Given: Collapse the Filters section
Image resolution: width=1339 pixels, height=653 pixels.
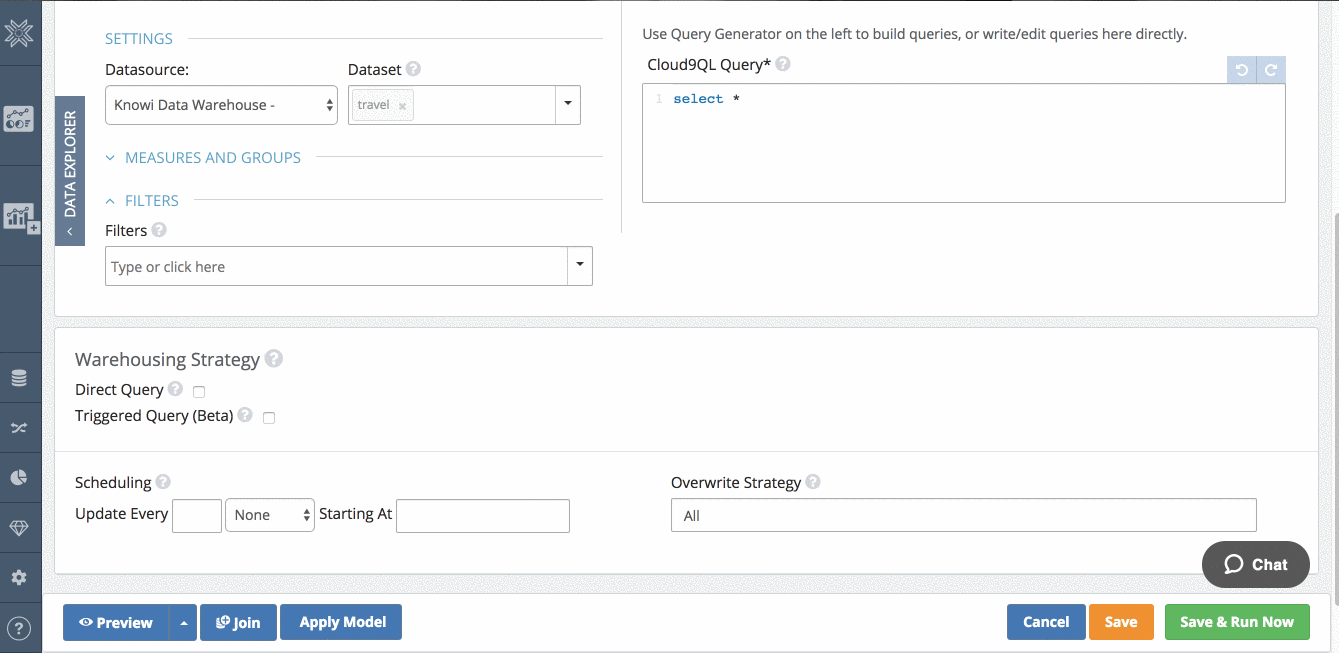Looking at the screenshot, I should (142, 201).
